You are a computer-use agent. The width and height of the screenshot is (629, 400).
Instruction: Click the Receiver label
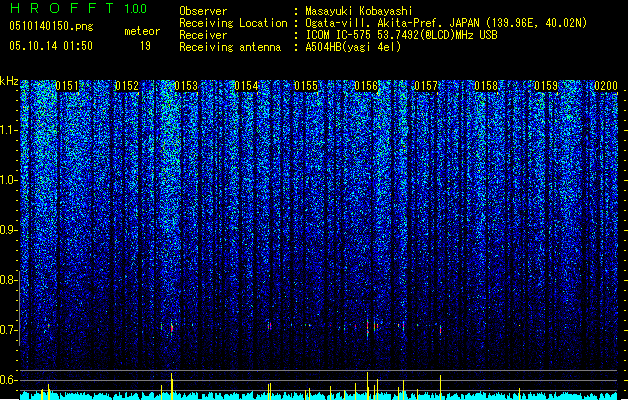coord(203,35)
